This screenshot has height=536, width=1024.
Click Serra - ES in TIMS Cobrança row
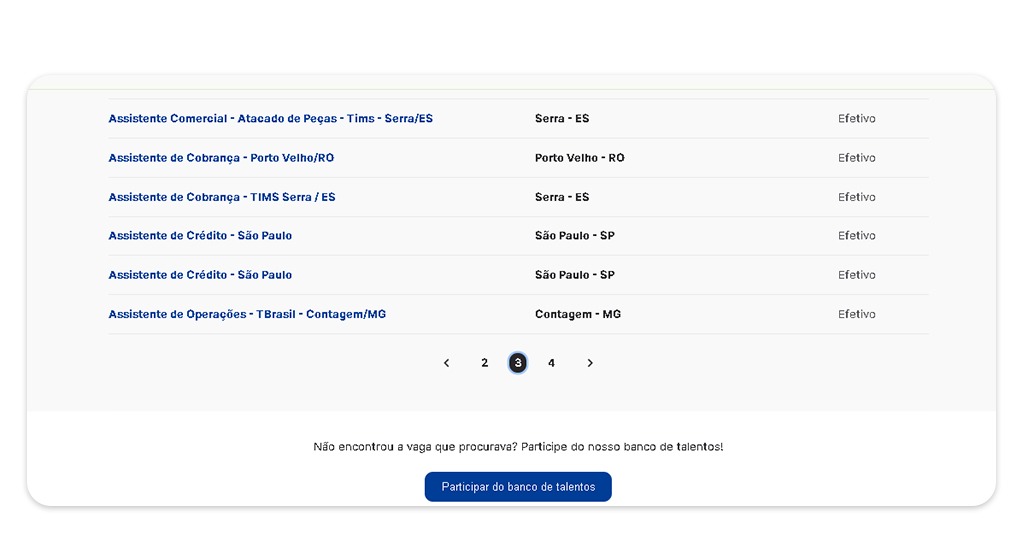[562, 197]
